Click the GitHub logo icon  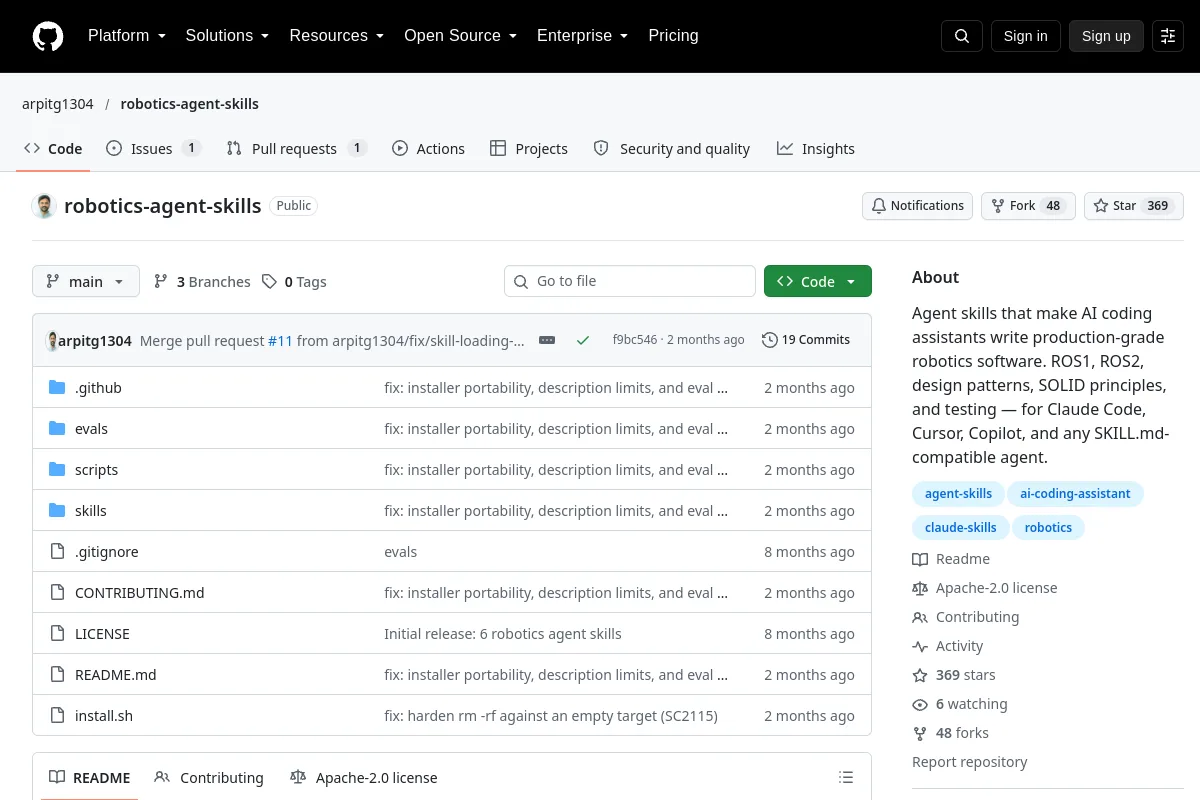click(48, 36)
